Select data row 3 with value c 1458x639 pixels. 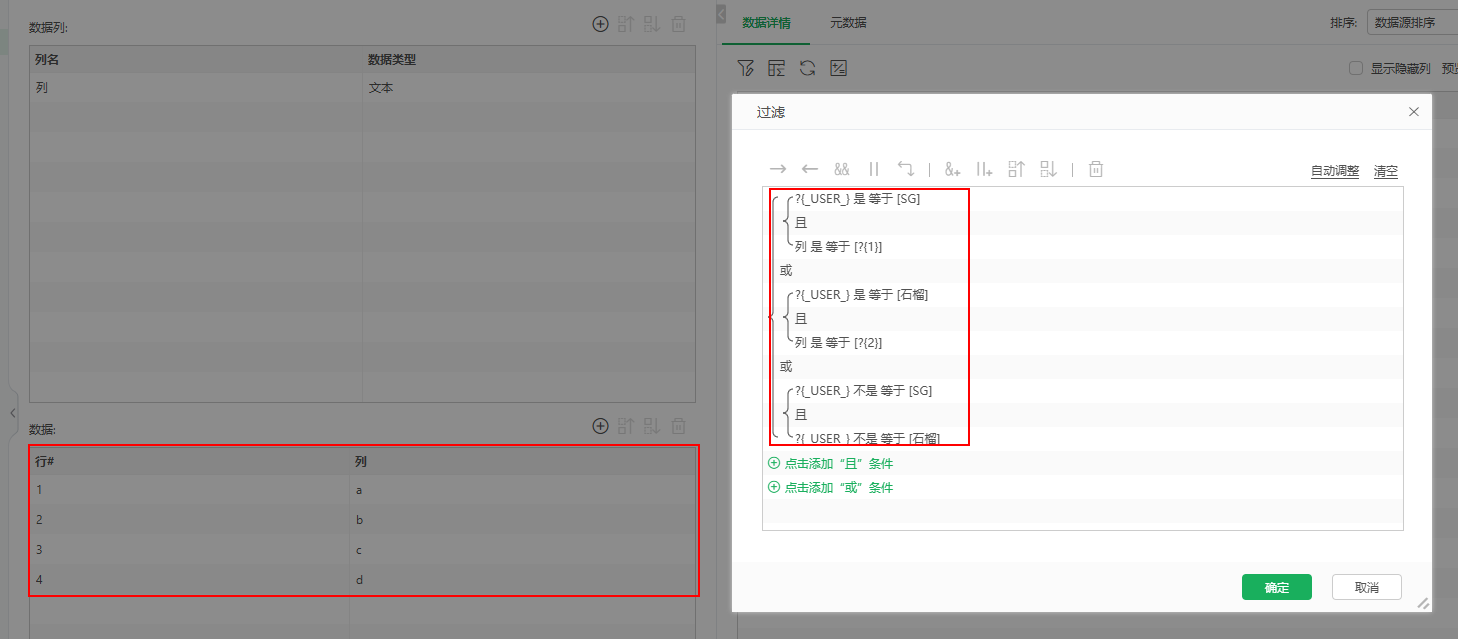tap(362, 550)
